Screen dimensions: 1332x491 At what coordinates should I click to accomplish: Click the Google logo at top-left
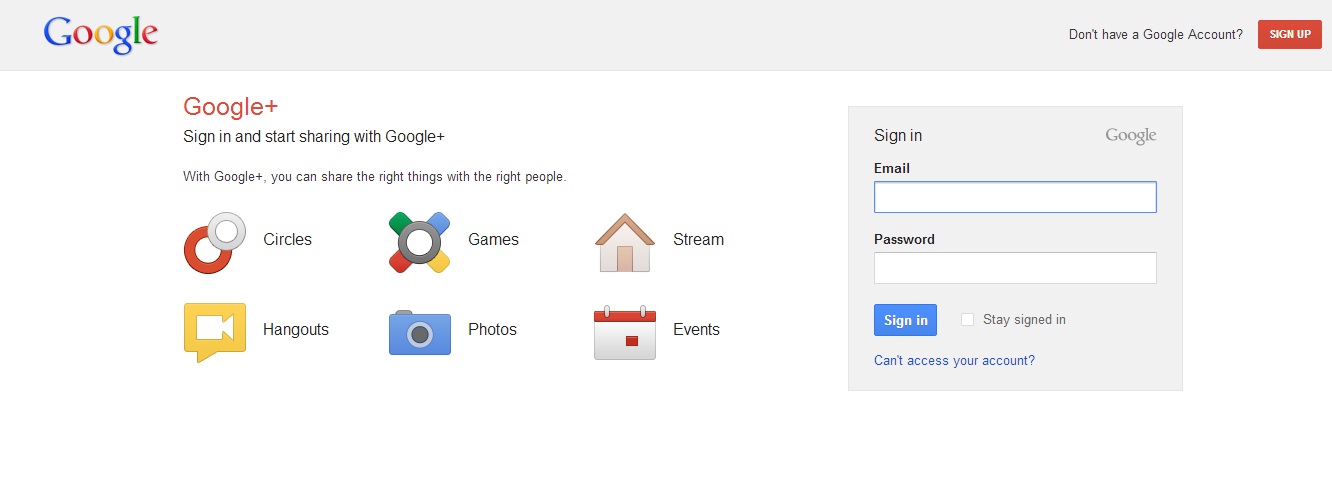tap(100, 35)
